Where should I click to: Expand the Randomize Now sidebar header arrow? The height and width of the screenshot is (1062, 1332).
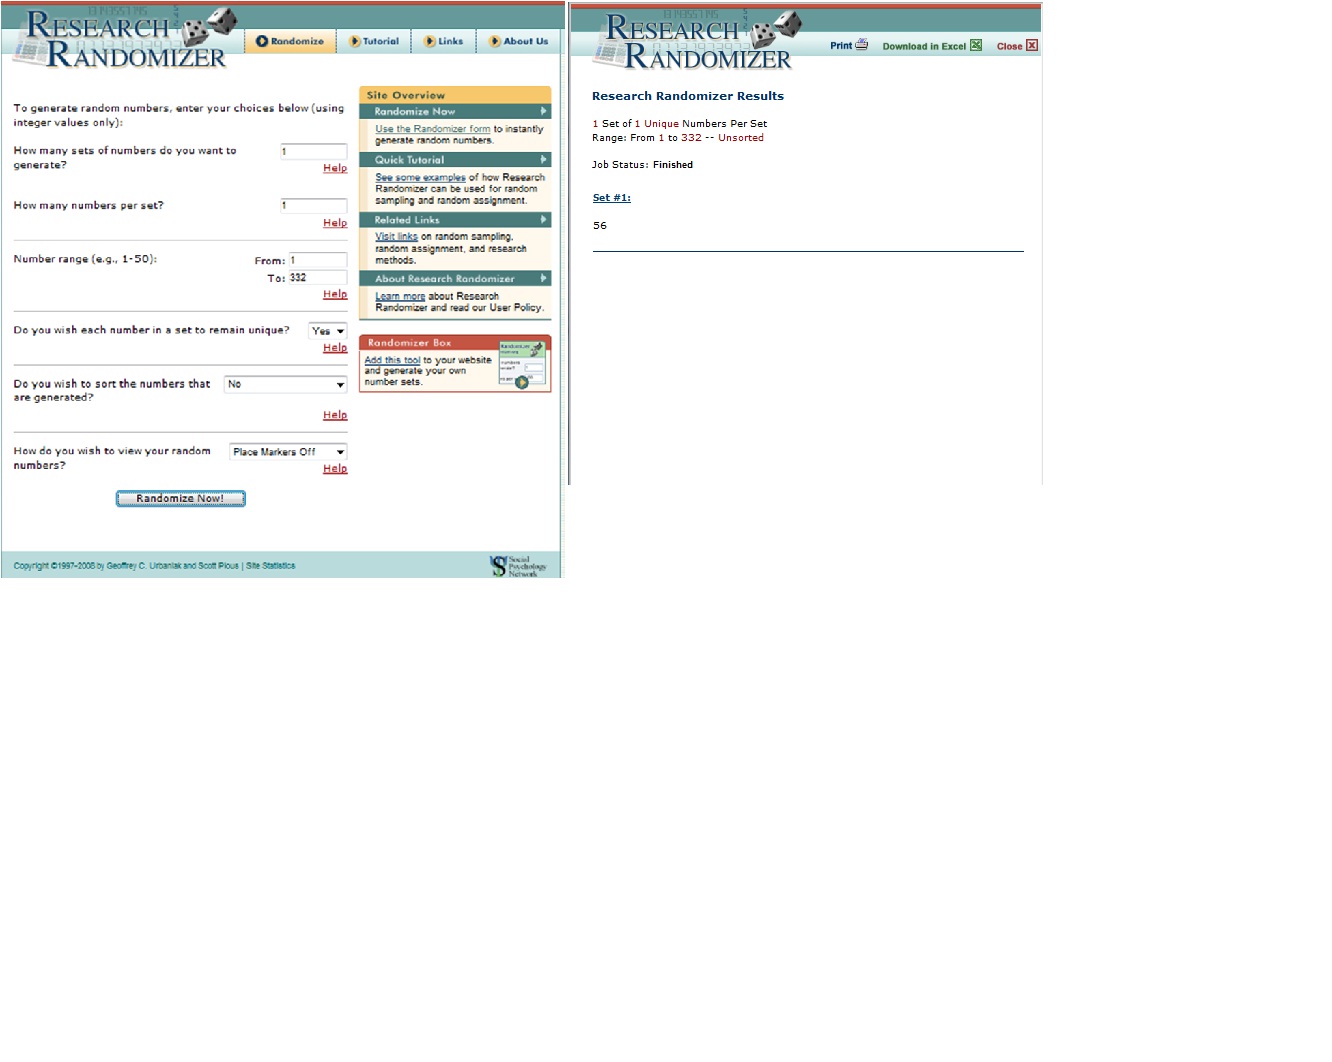pos(544,111)
